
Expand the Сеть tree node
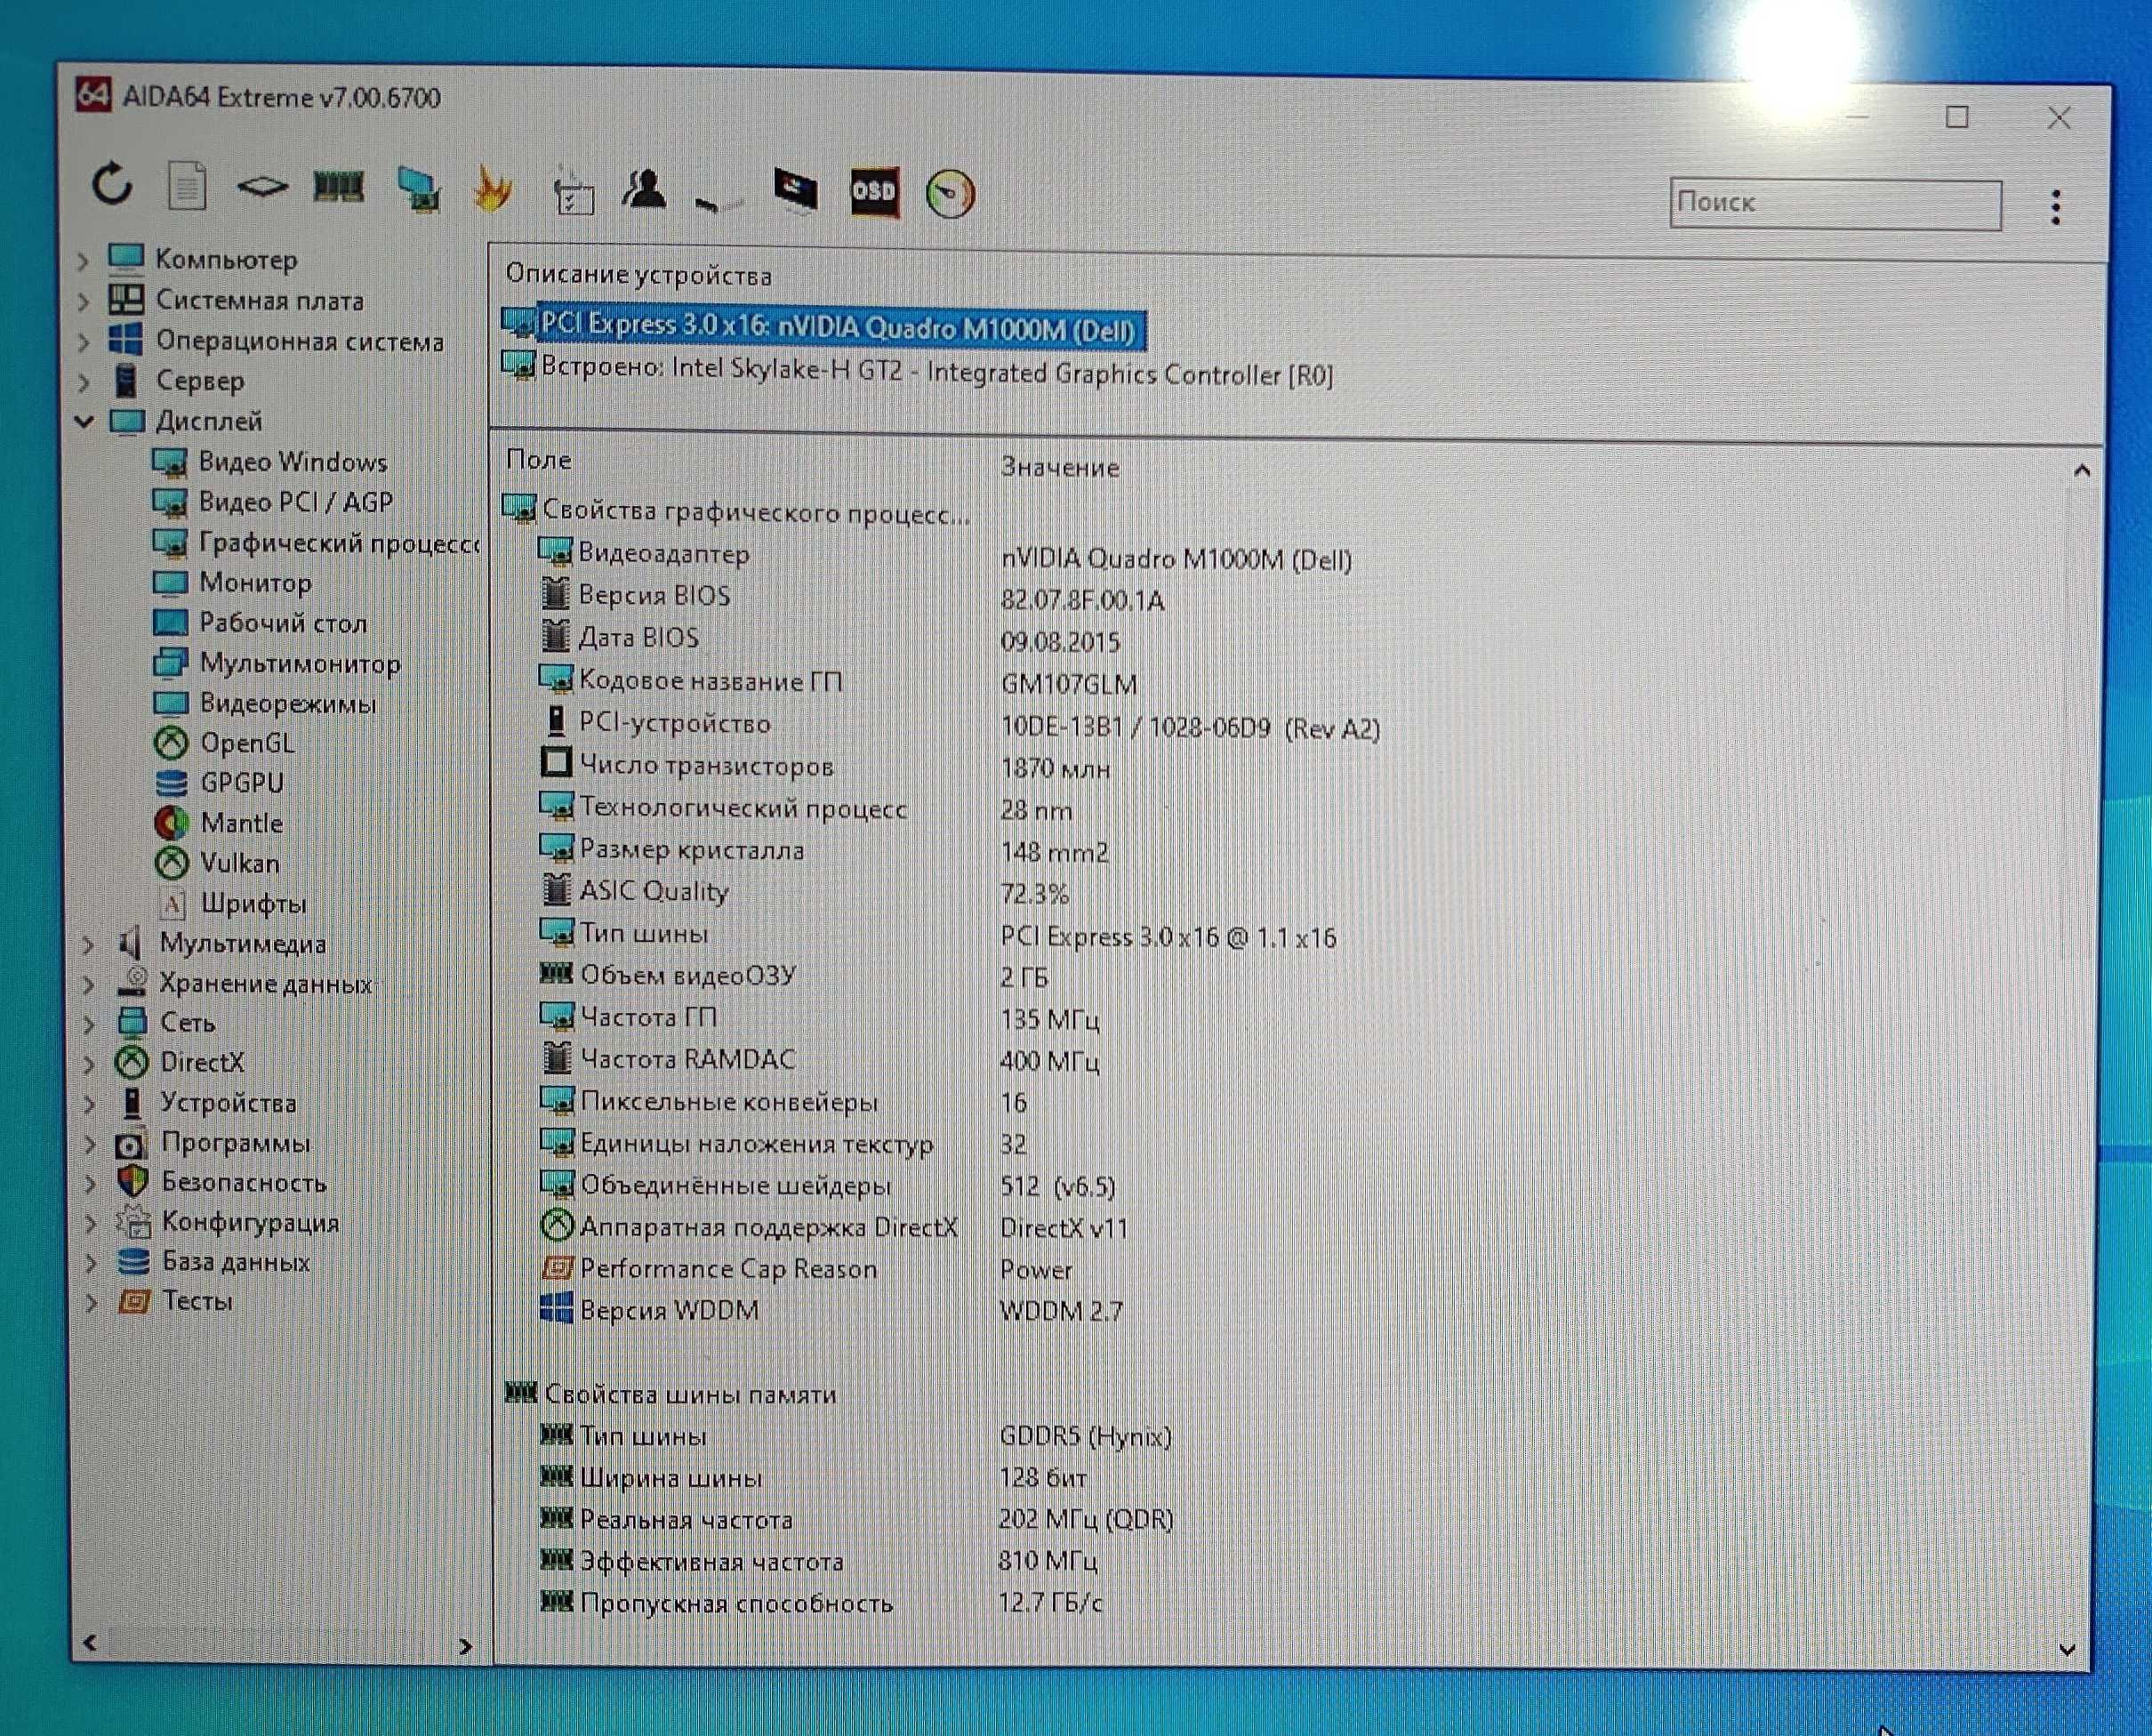(x=88, y=1024)
